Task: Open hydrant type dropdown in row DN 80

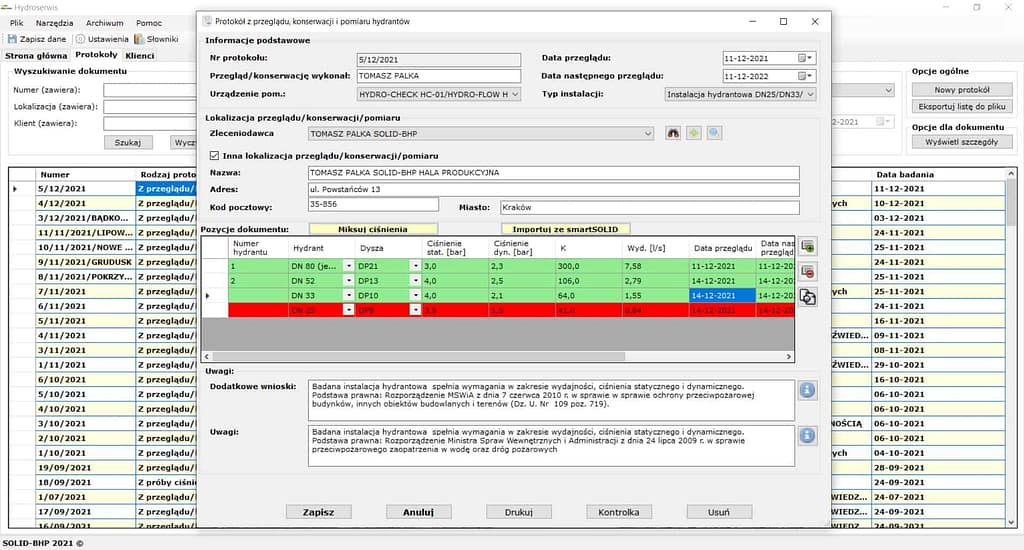Action: 349,267
